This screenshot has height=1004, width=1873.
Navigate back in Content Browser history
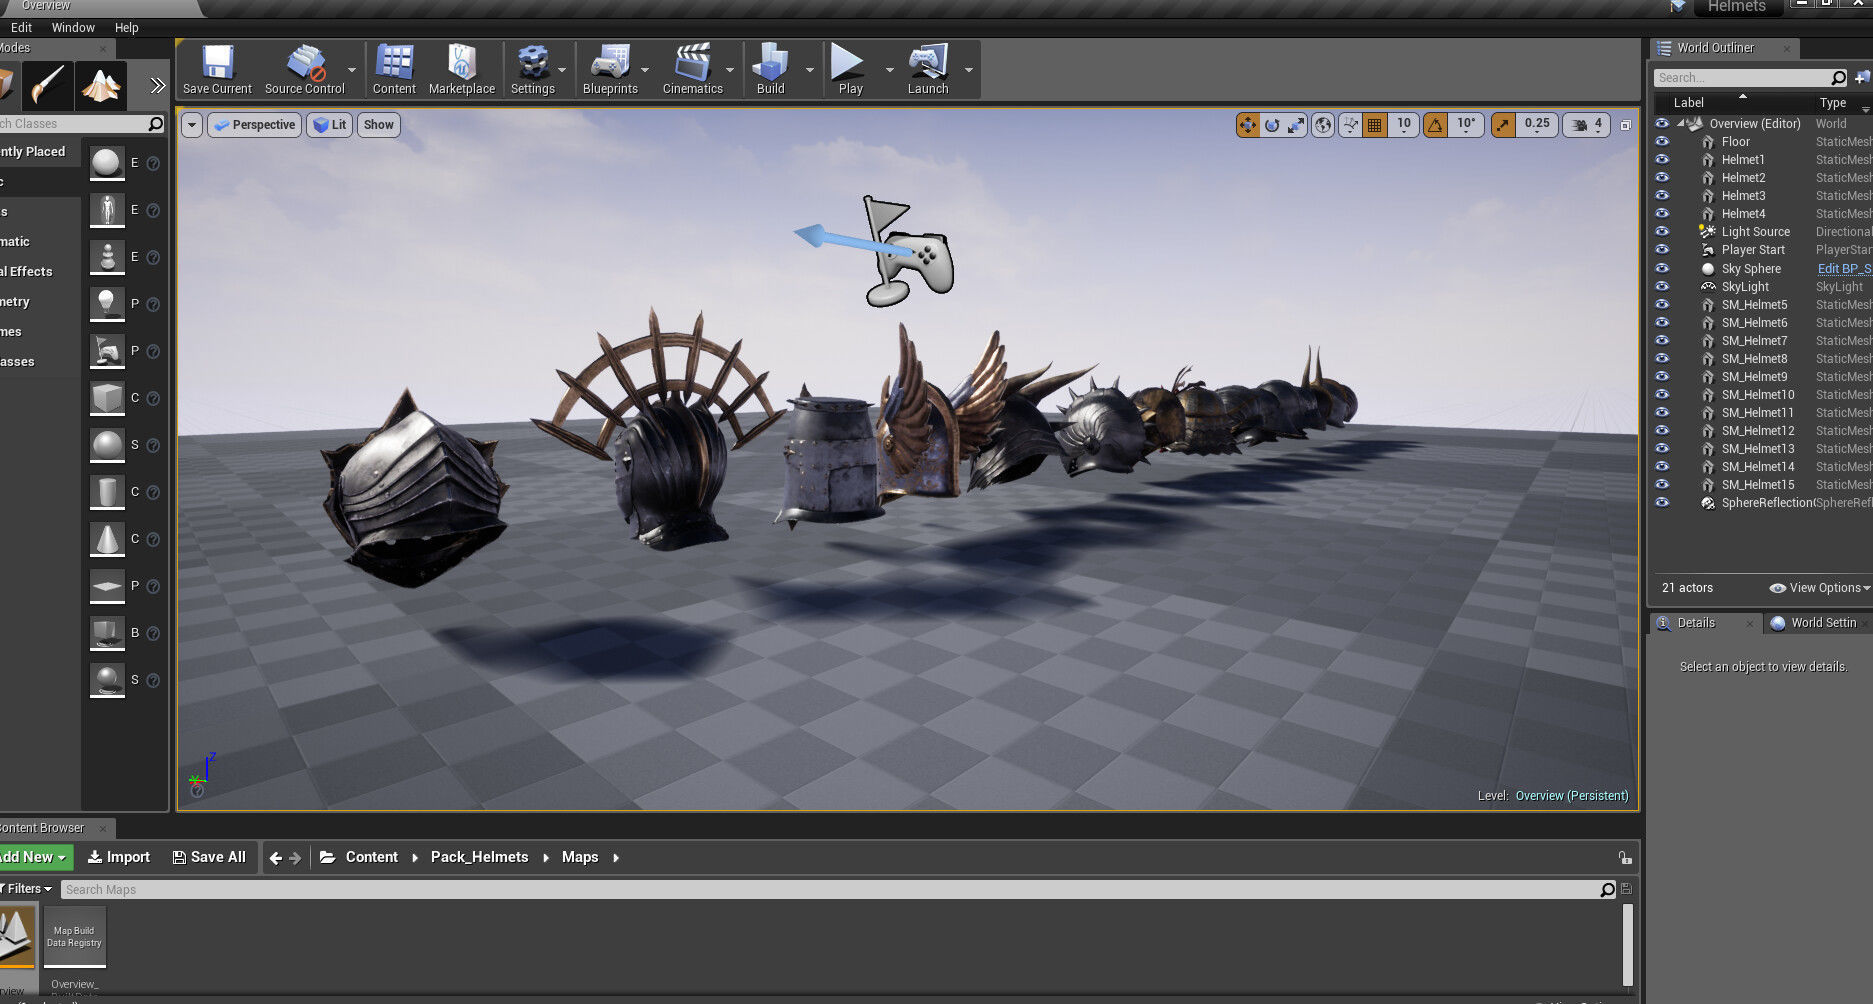click(x=276, y=858)
